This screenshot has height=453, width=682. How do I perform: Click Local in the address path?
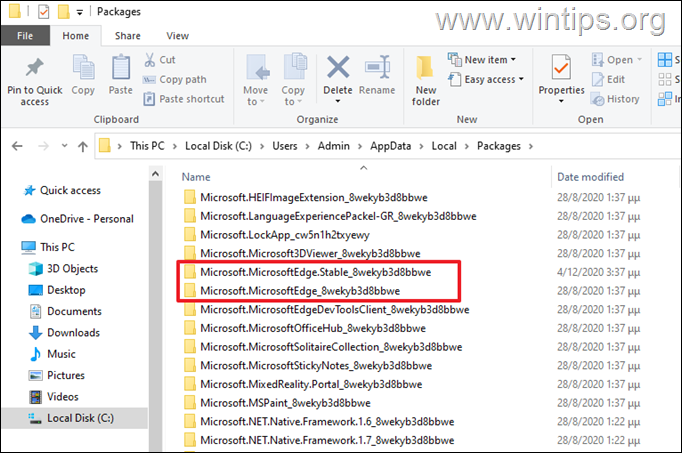444,146
